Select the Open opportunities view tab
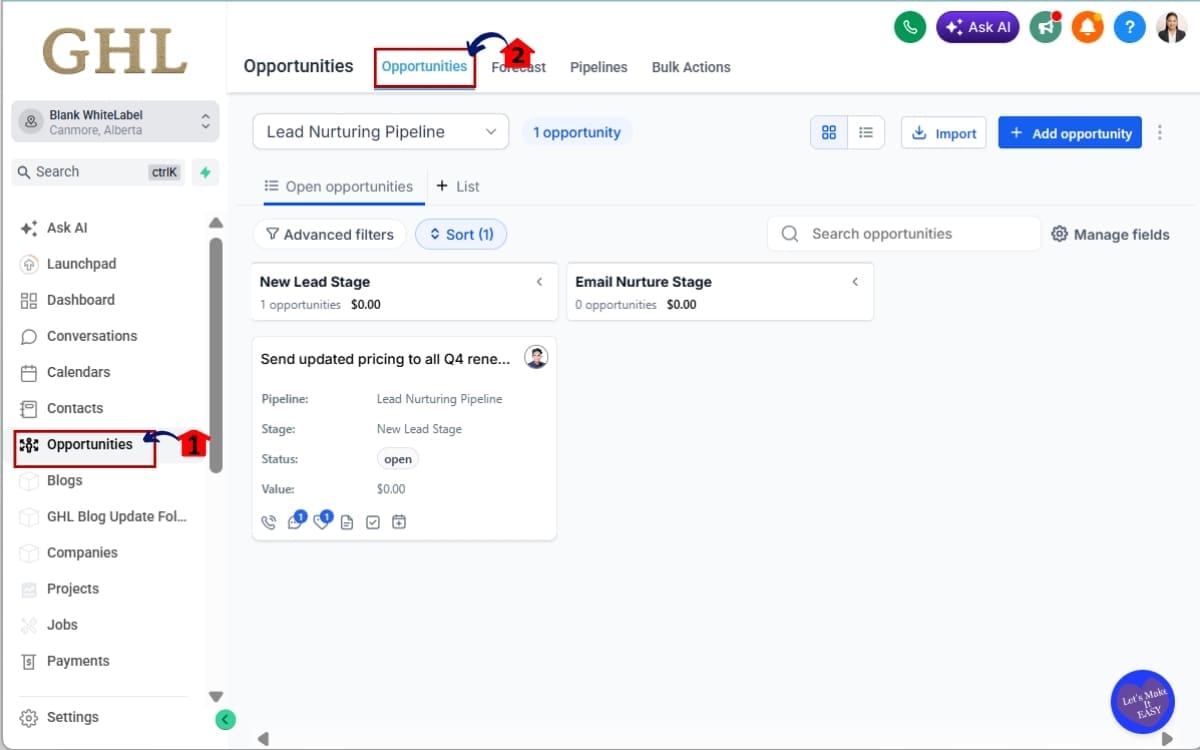Viewport: 1200px width, 750px height. point(338,187)
